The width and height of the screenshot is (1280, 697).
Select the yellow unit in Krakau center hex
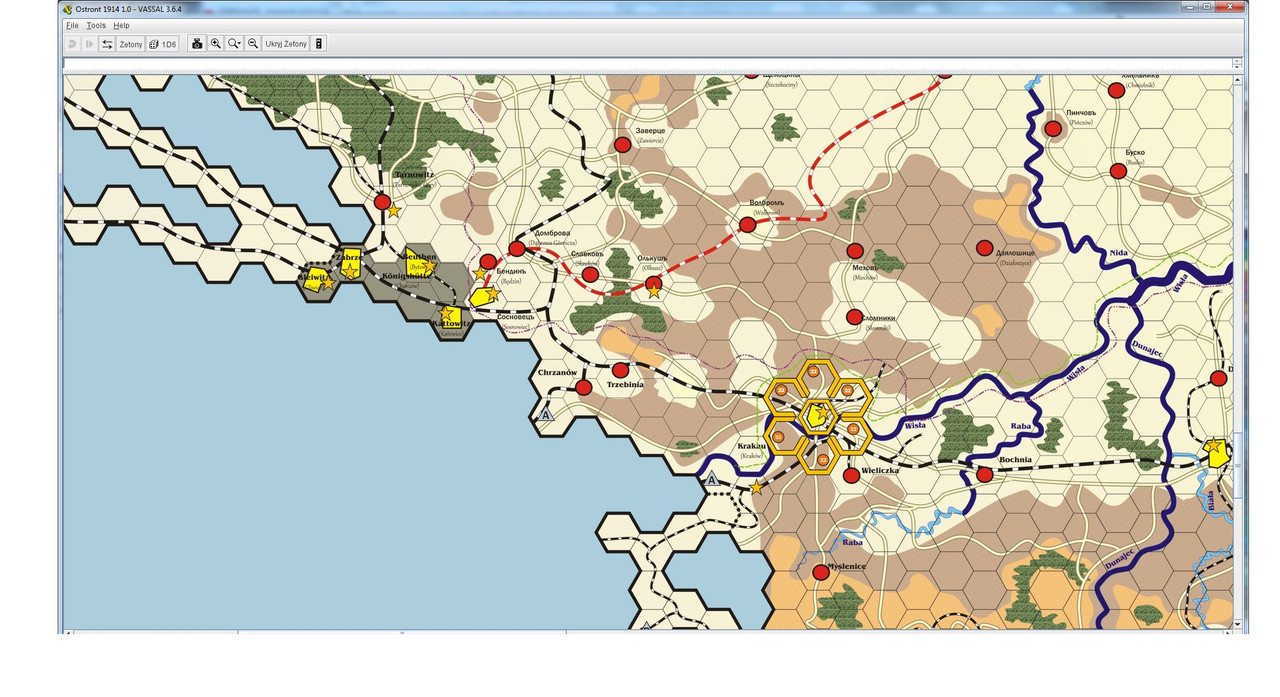pyautogui.click(x=818, y=415)
